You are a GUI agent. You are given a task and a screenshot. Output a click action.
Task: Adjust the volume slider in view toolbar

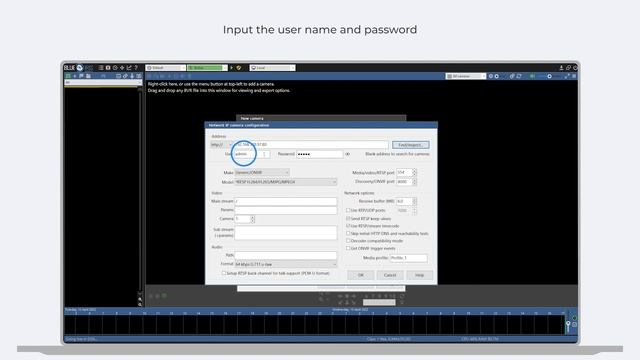(x=549, y=76)
